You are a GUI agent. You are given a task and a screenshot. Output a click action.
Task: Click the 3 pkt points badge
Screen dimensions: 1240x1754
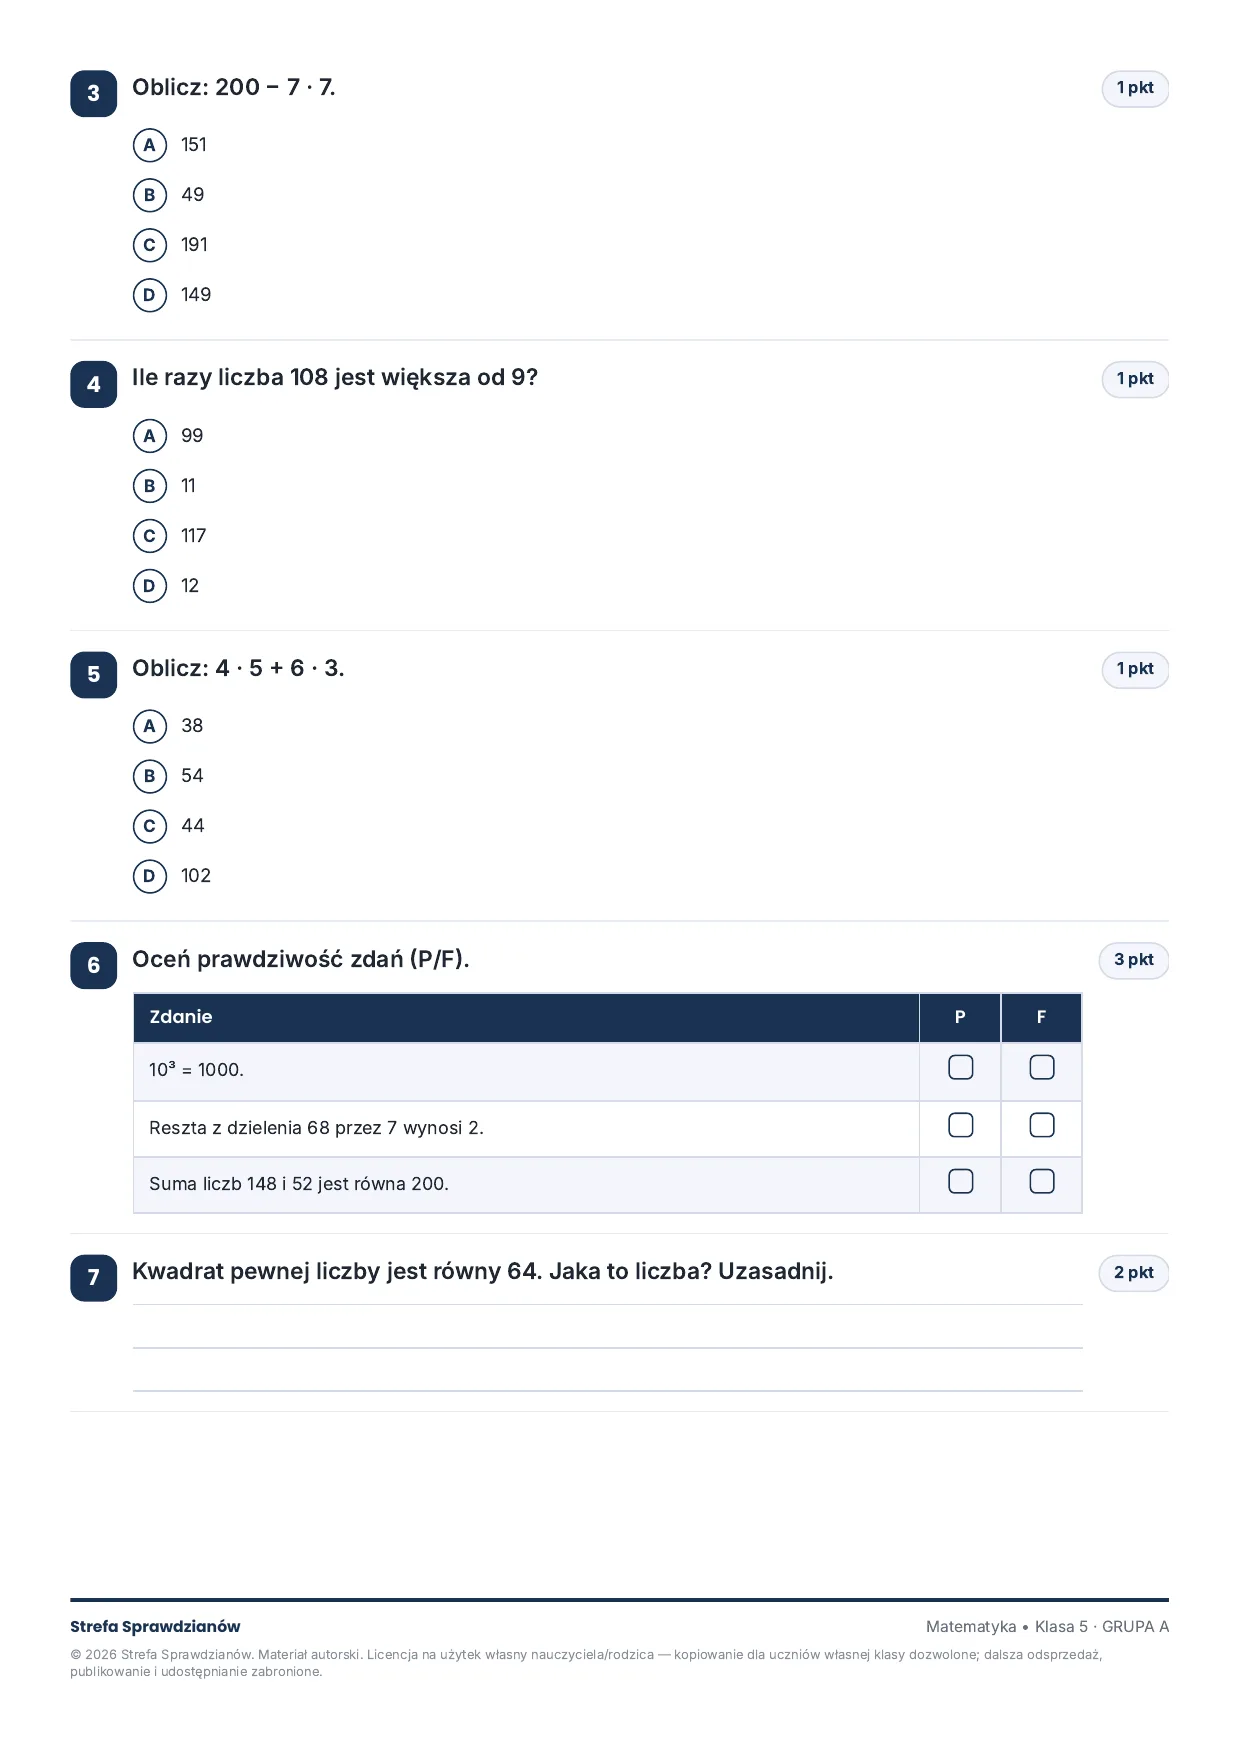tap(1134, 960)
